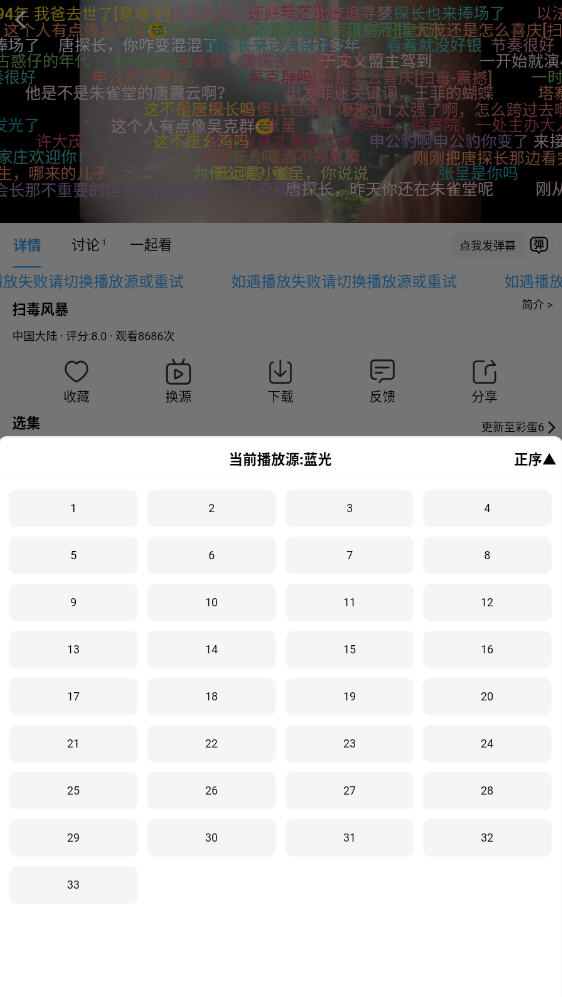Play episode 16
The height and width of the screenshot is (997, 562).
[x=487, y=649]
